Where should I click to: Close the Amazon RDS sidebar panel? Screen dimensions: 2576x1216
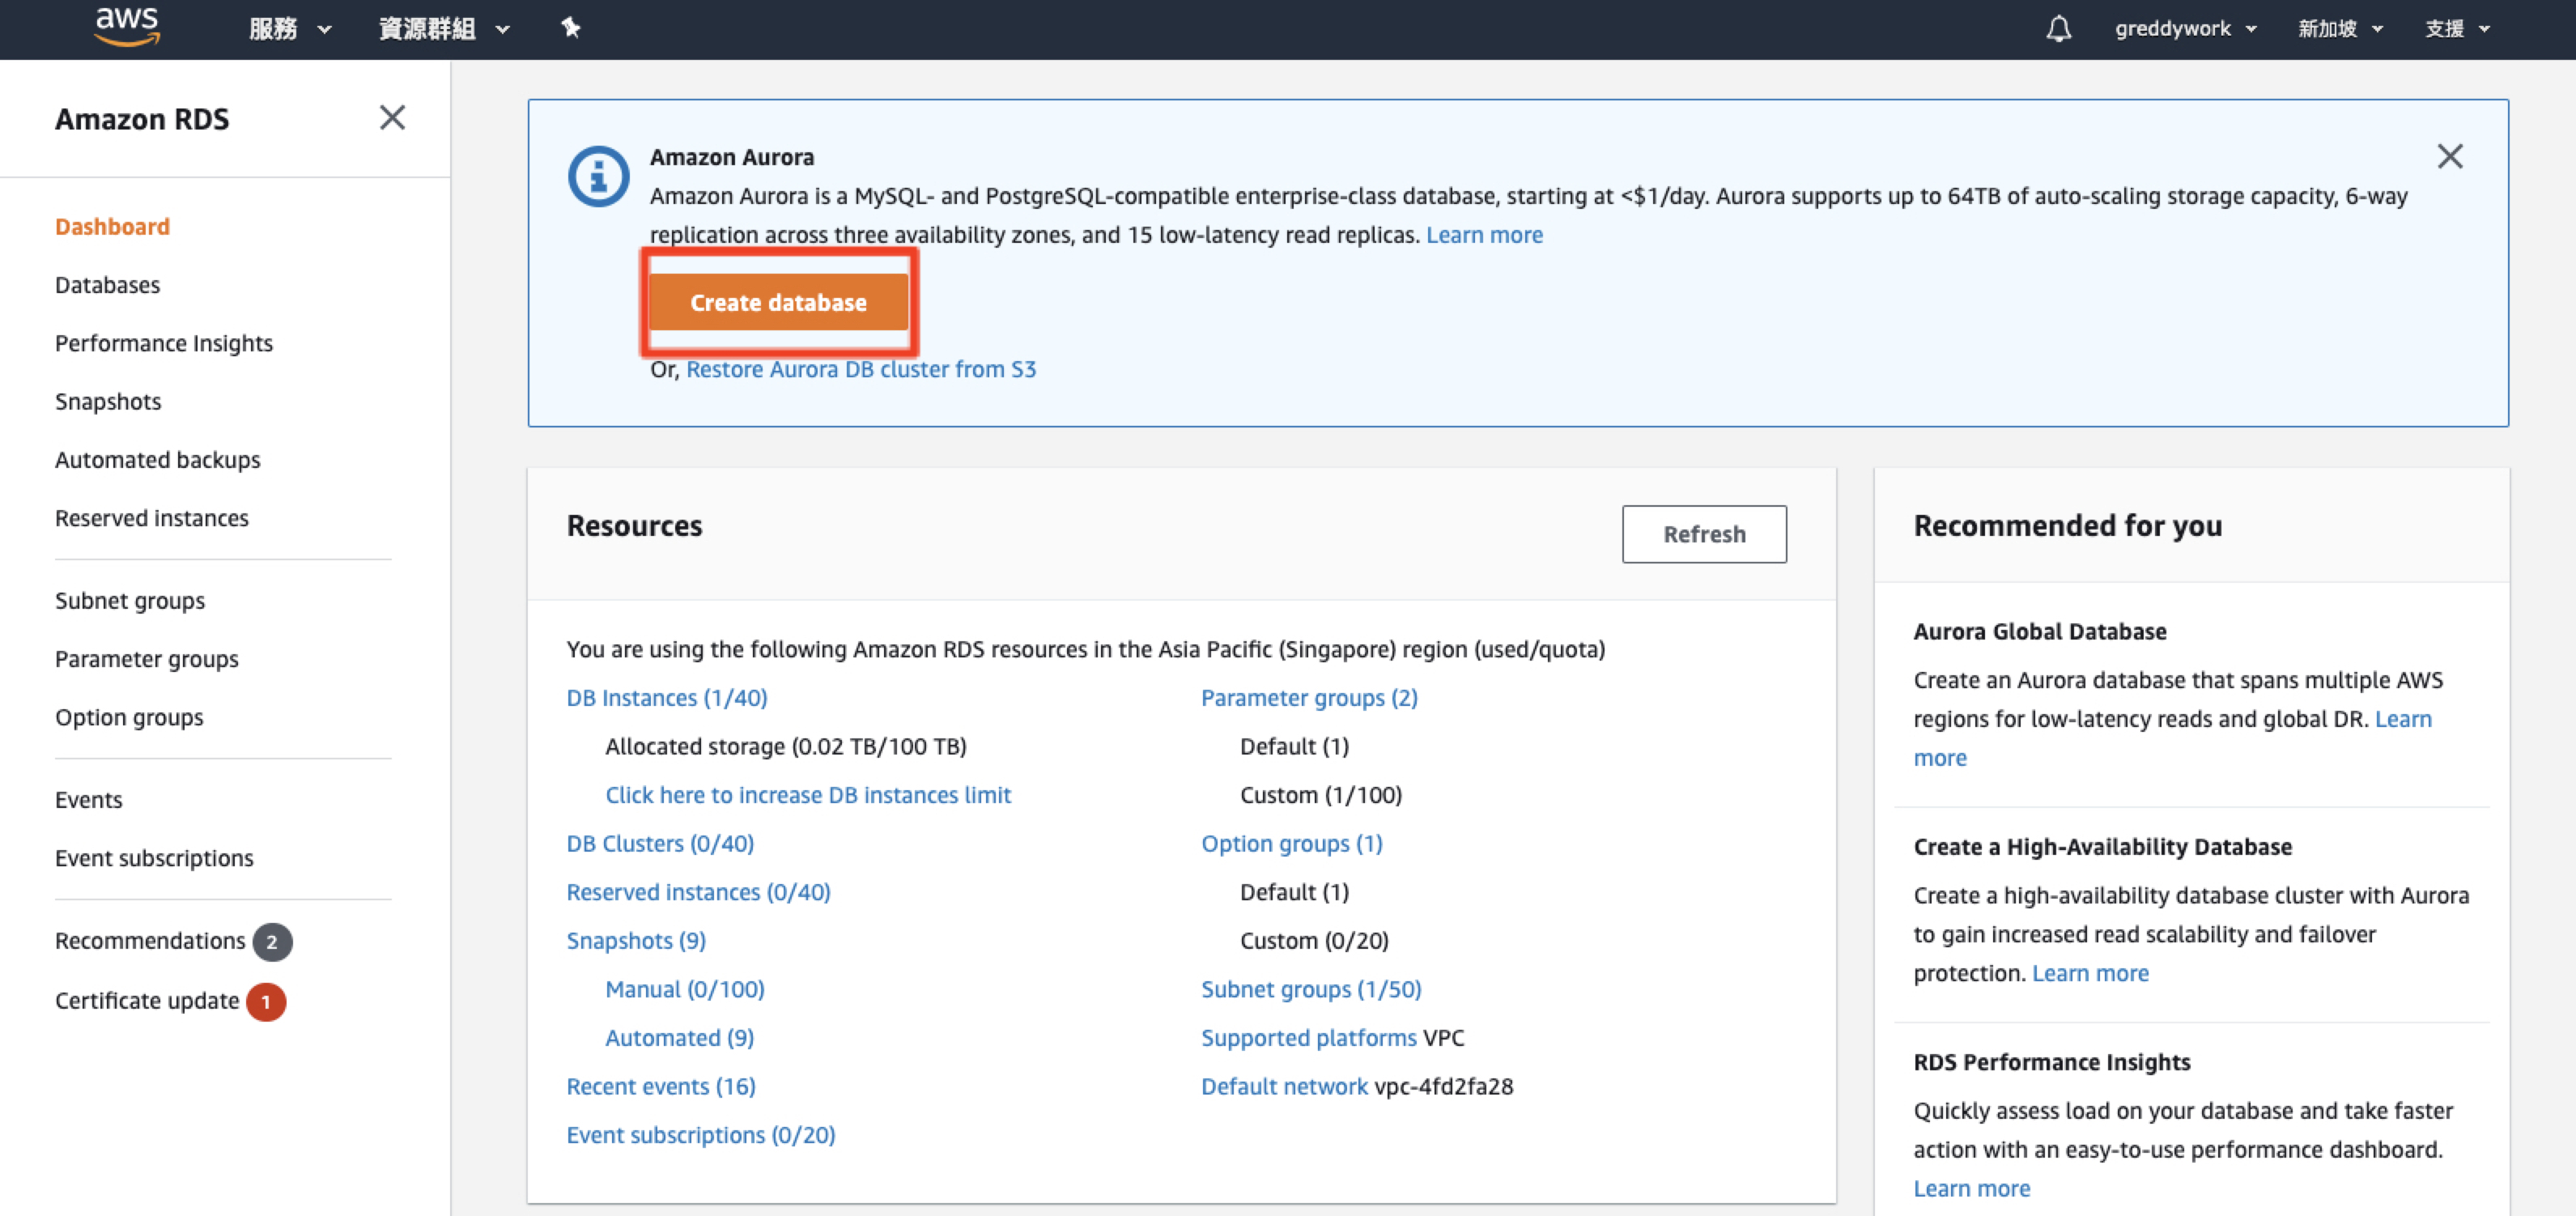(392, 118)
